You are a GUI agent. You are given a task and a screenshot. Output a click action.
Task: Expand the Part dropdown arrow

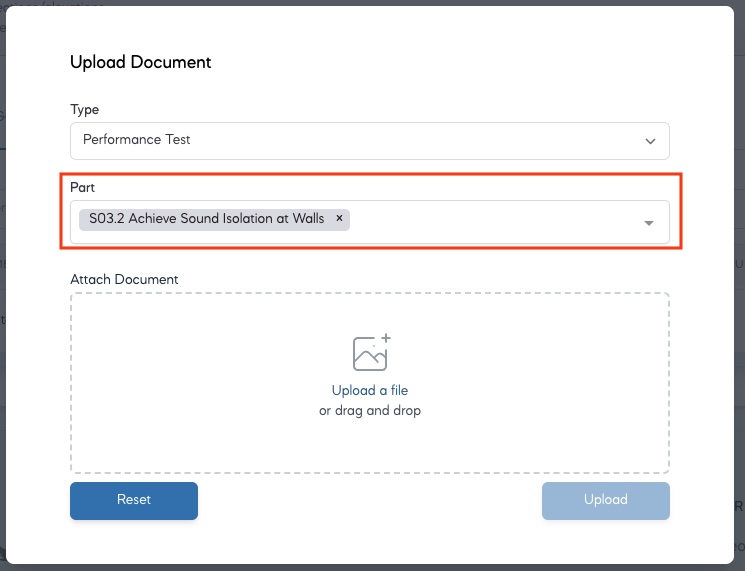(649, 223)
